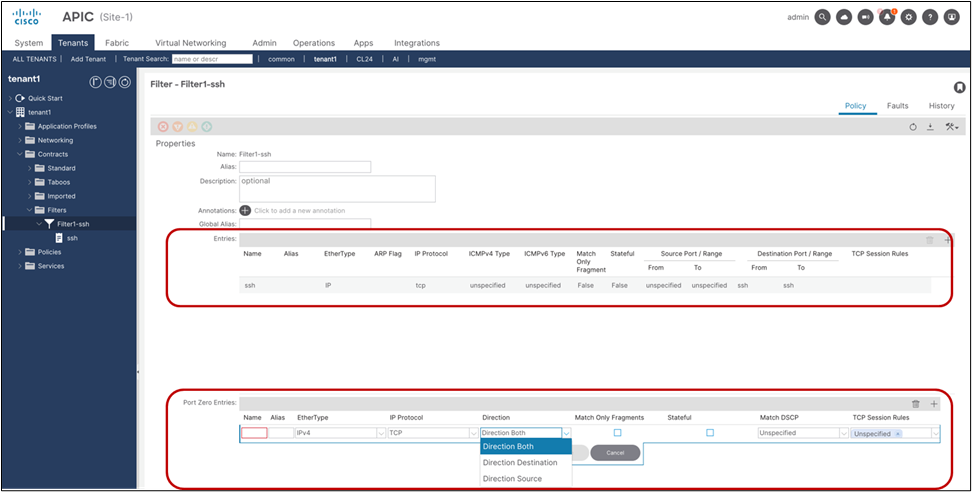Click first circular icon beside tenant1 heading

95,81
